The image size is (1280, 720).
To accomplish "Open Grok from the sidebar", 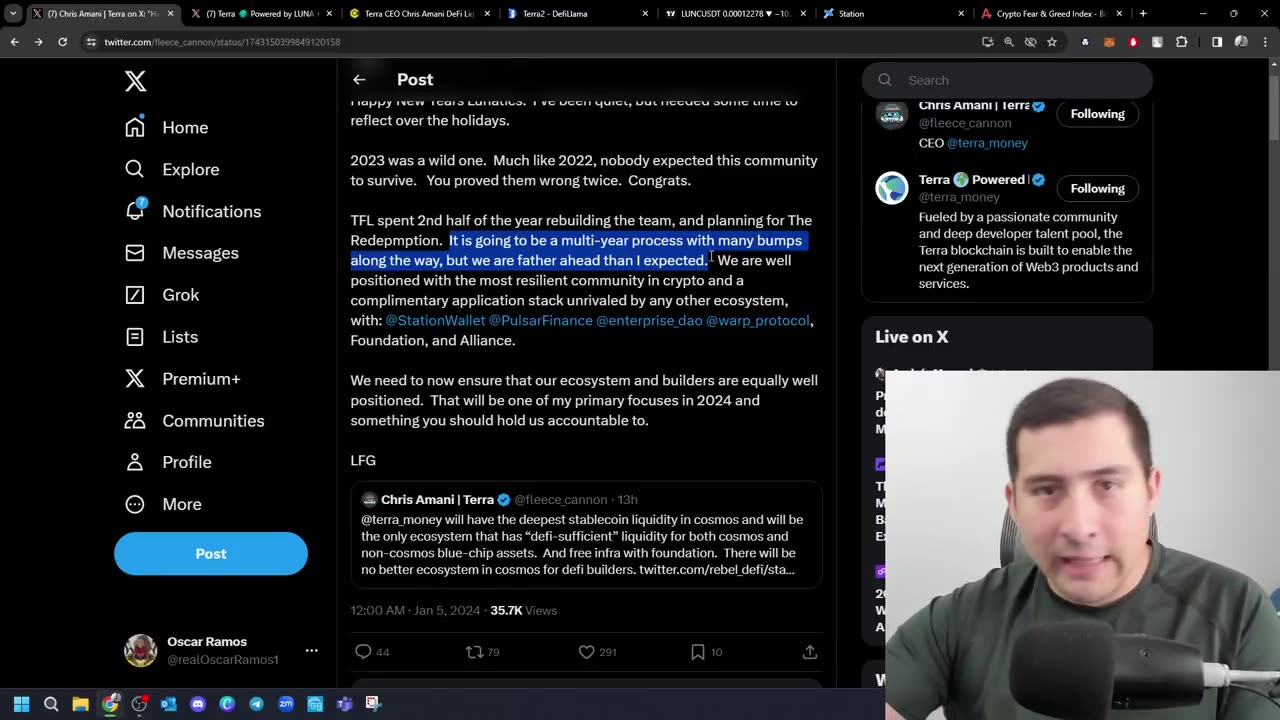I will coord(162,295).
